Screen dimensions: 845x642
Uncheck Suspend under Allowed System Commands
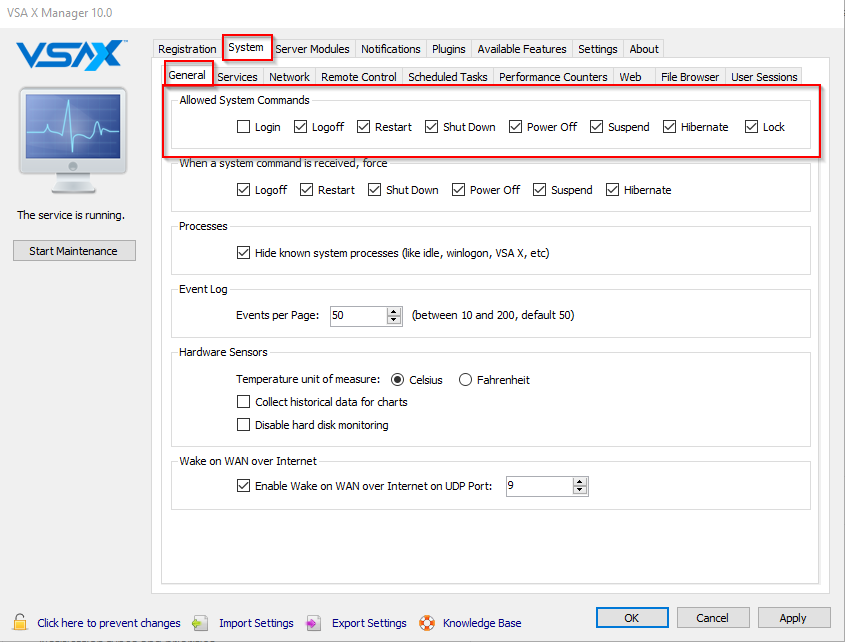[x=597, y=127]
